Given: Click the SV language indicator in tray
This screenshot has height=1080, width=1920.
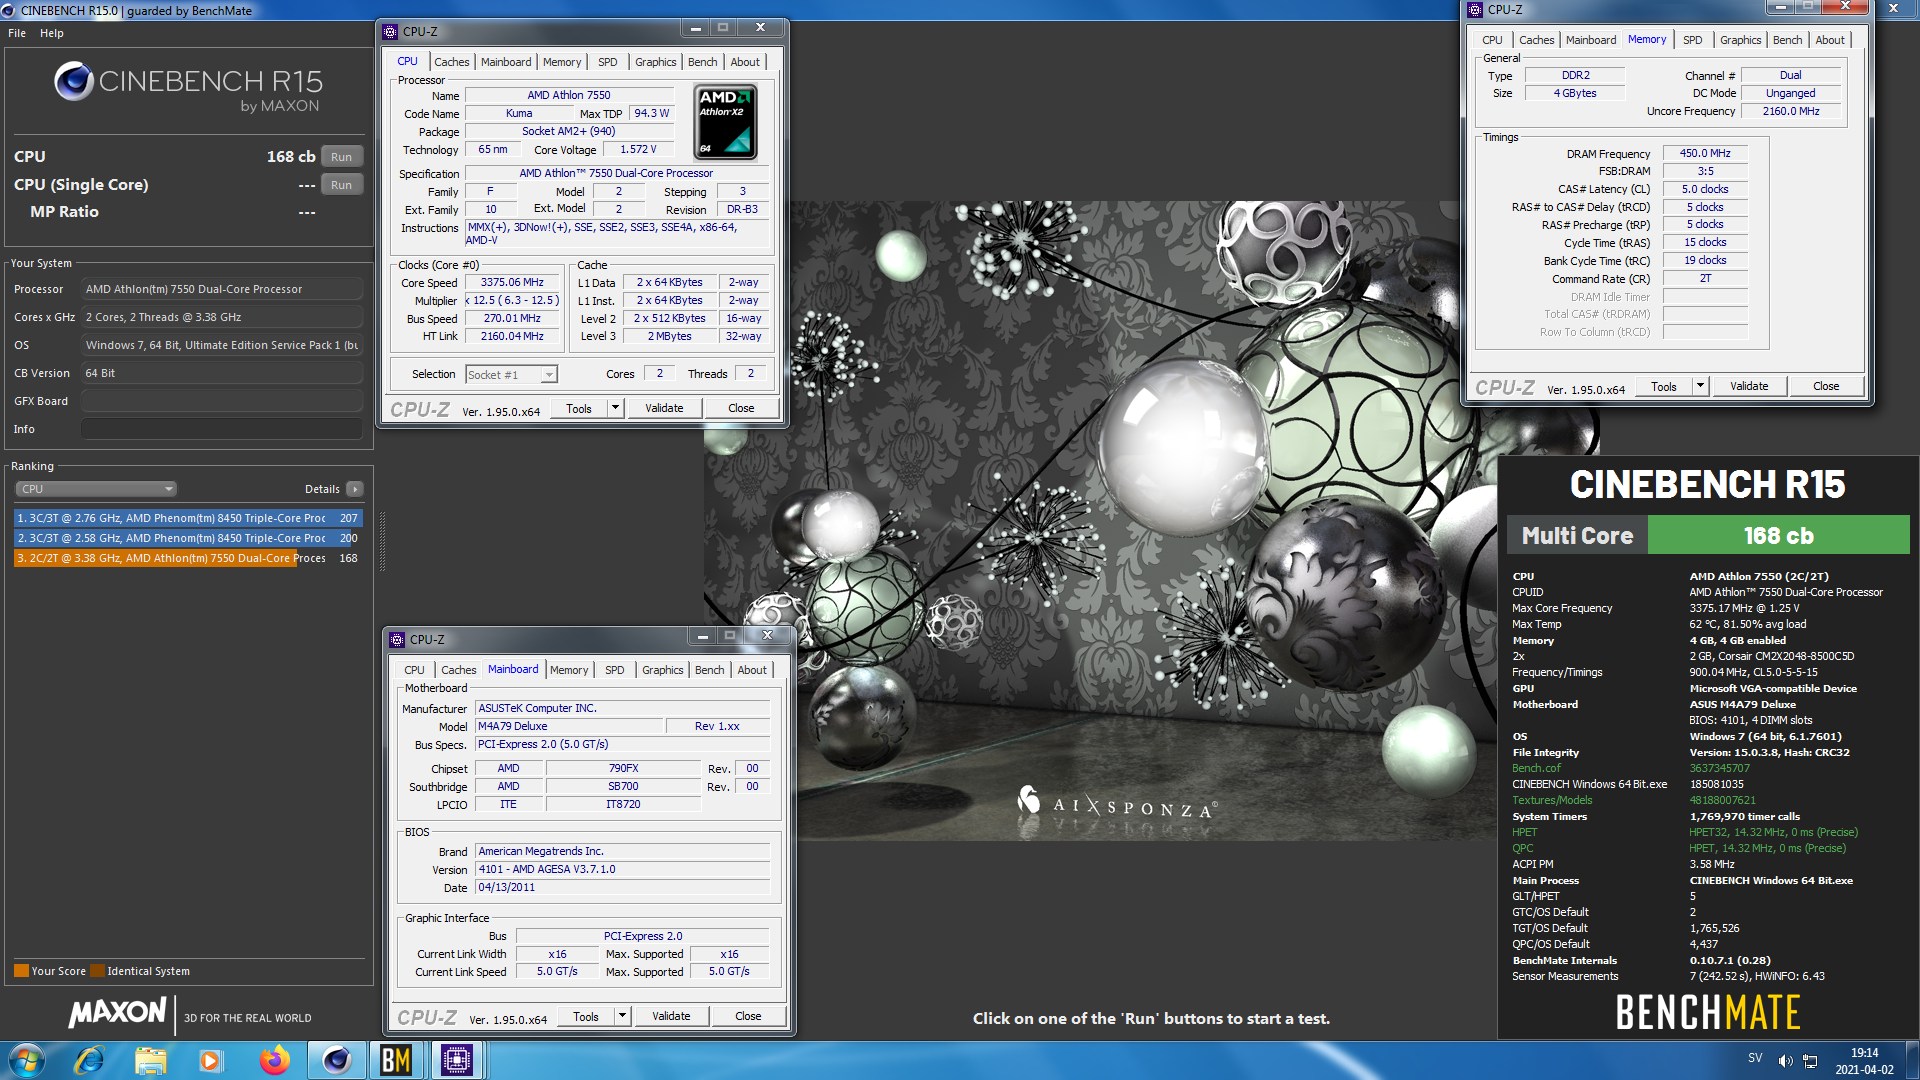Looking at the screenshot, I should 1755,1058.
